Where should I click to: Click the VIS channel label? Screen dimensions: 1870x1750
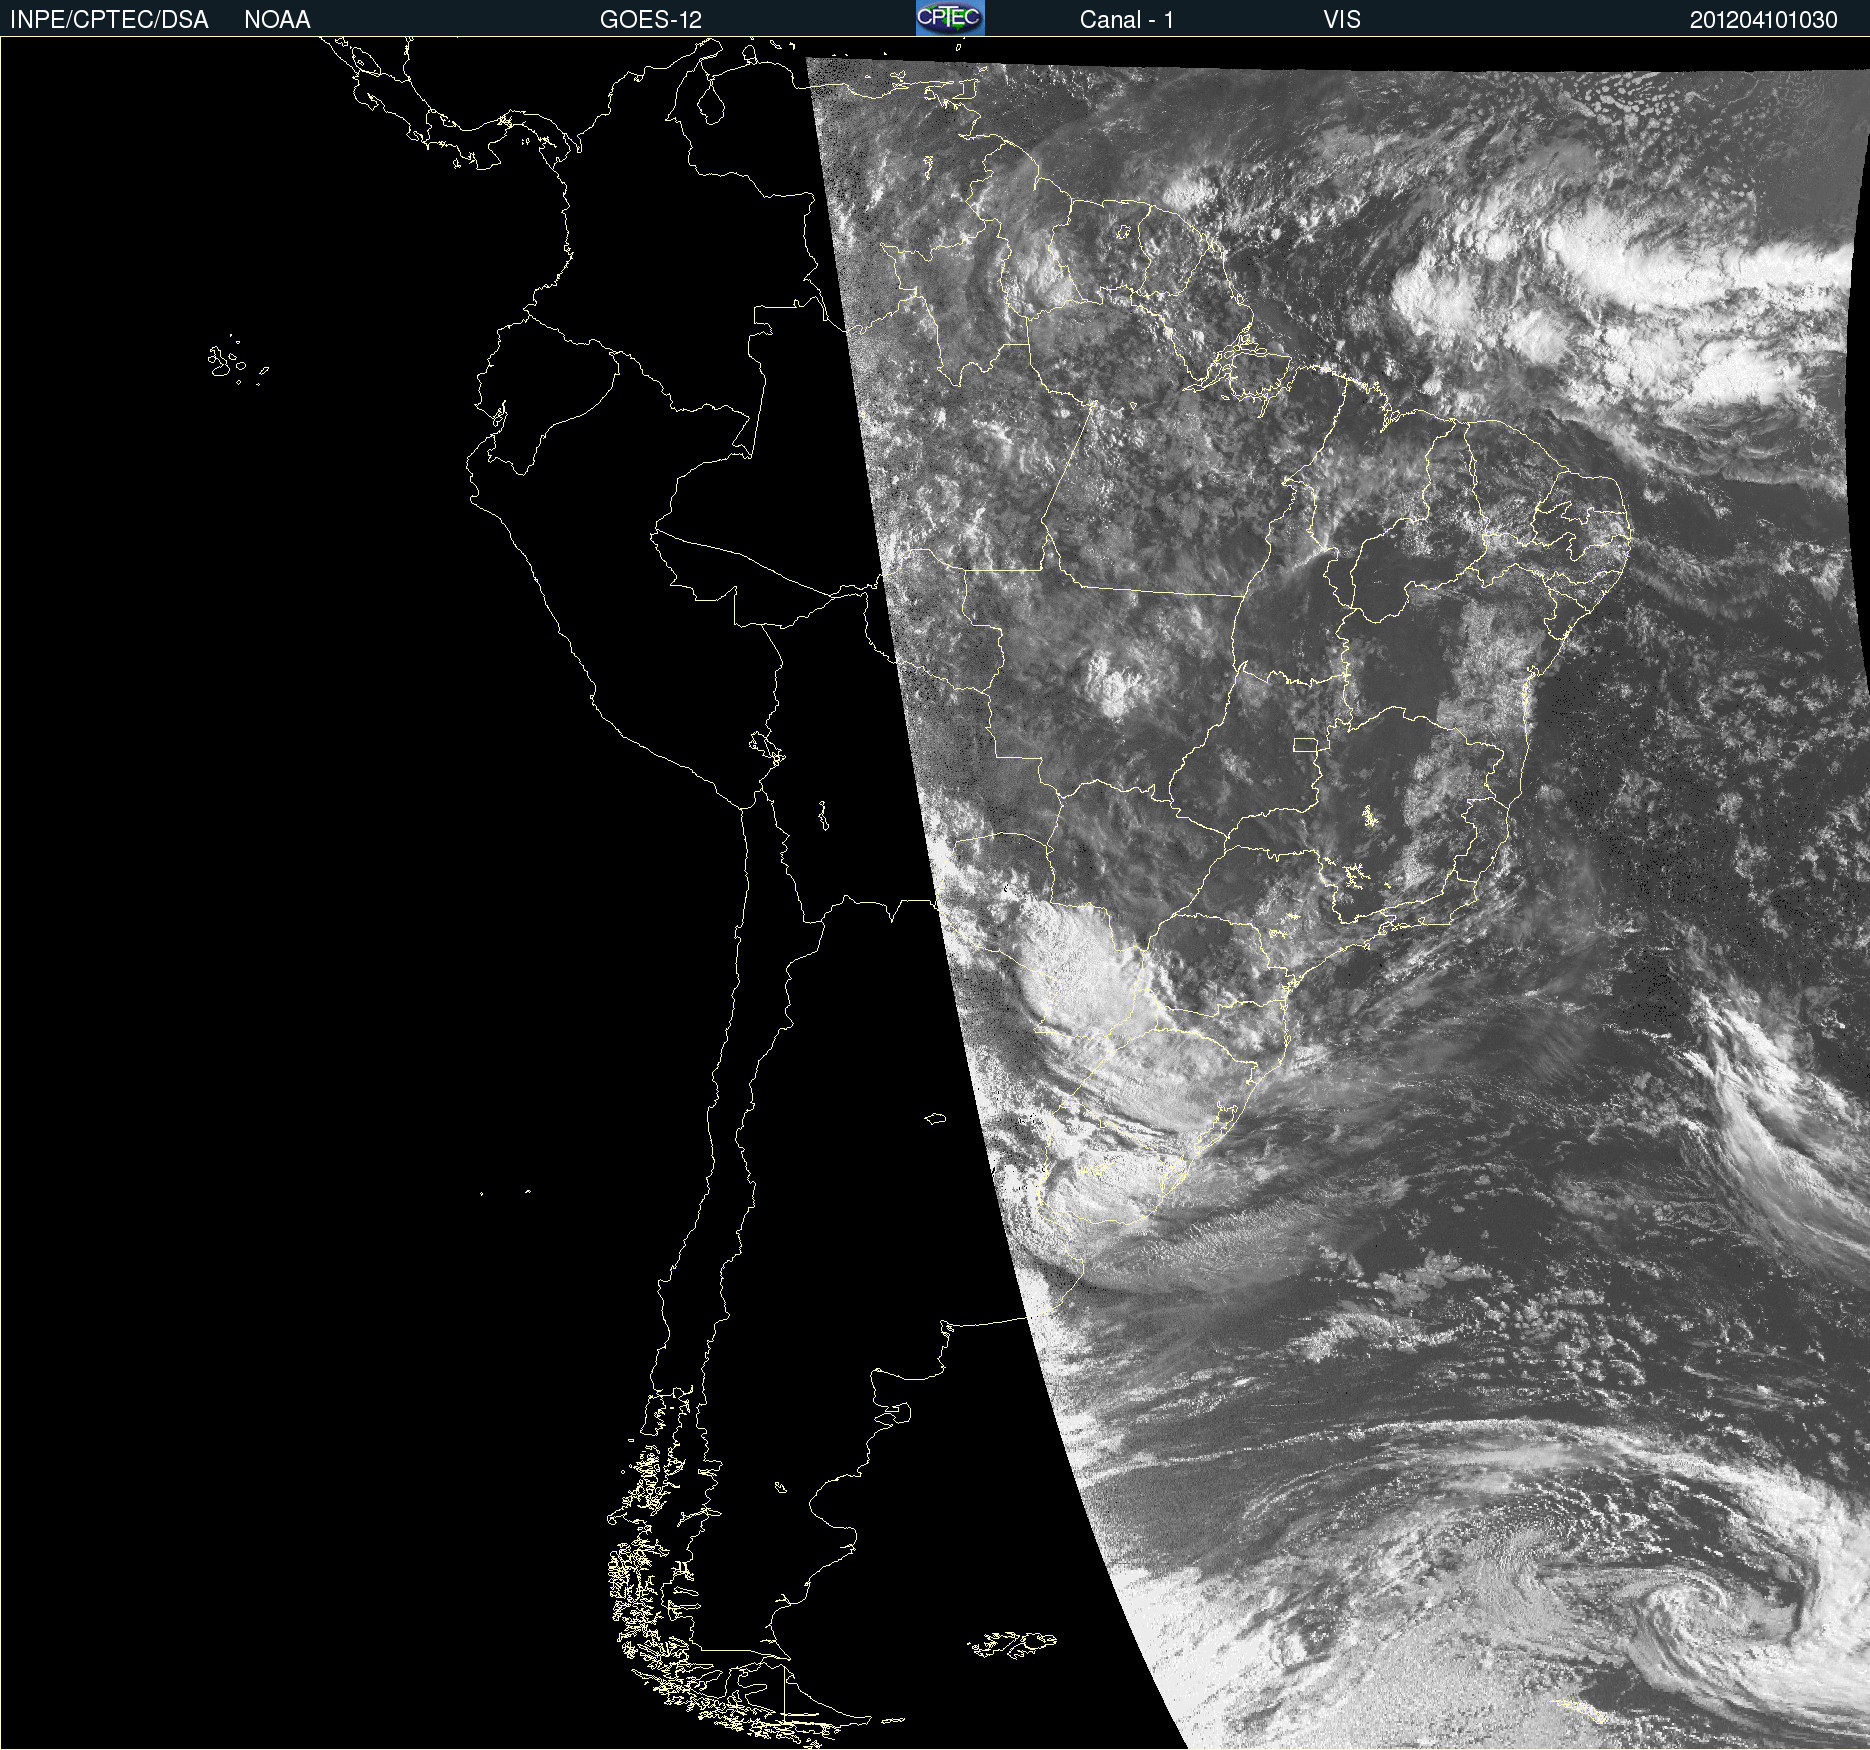(1342, 20)
